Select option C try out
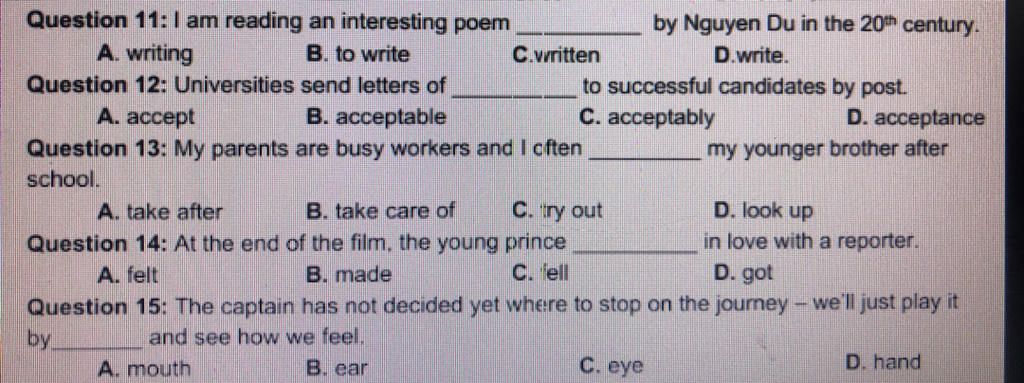Viewport: 1024px width, 383px height. point(557,212)
